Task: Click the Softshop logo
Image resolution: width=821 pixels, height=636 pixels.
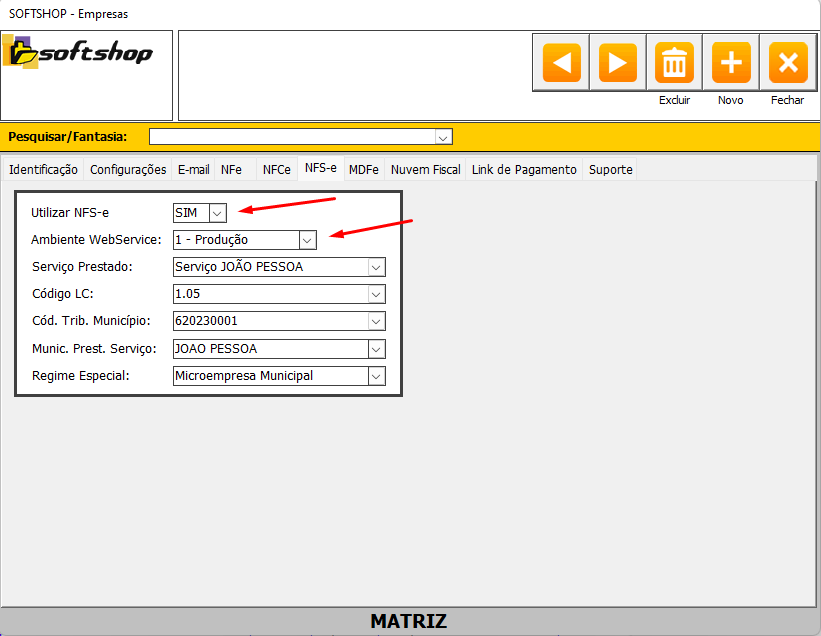Action: [x=78, y=52]
